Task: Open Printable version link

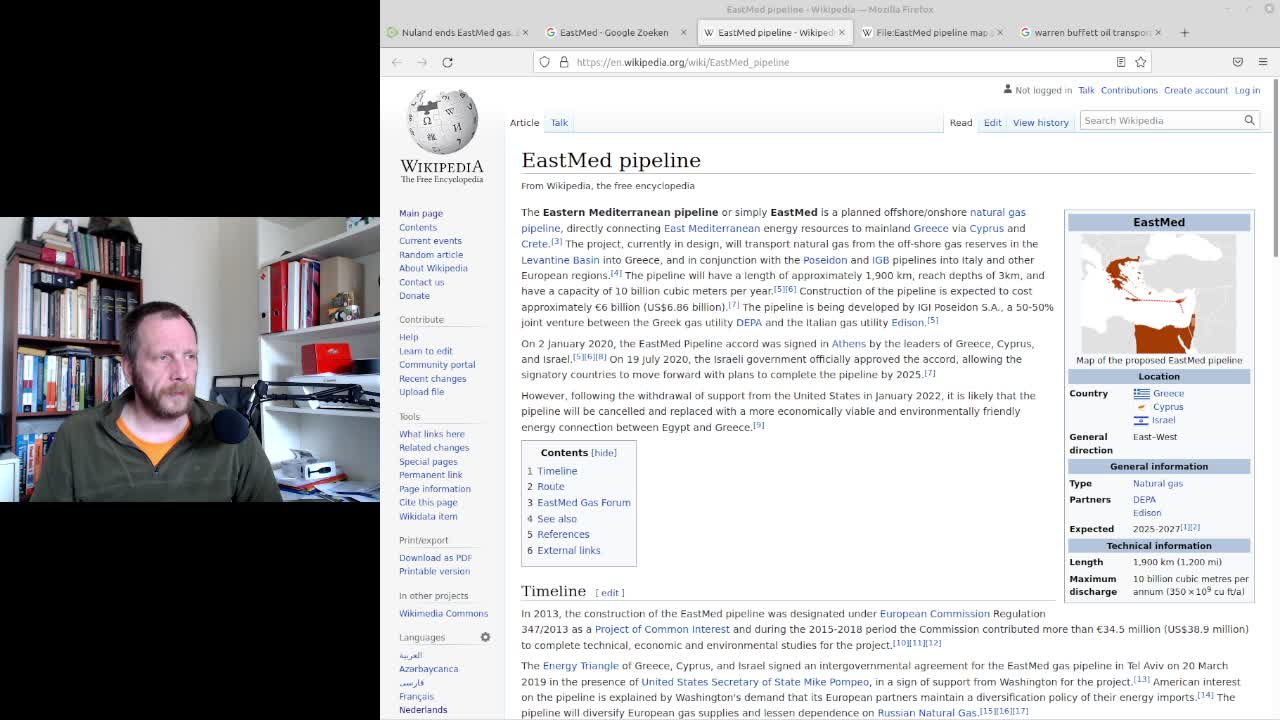Action: (x=434, y=571)
